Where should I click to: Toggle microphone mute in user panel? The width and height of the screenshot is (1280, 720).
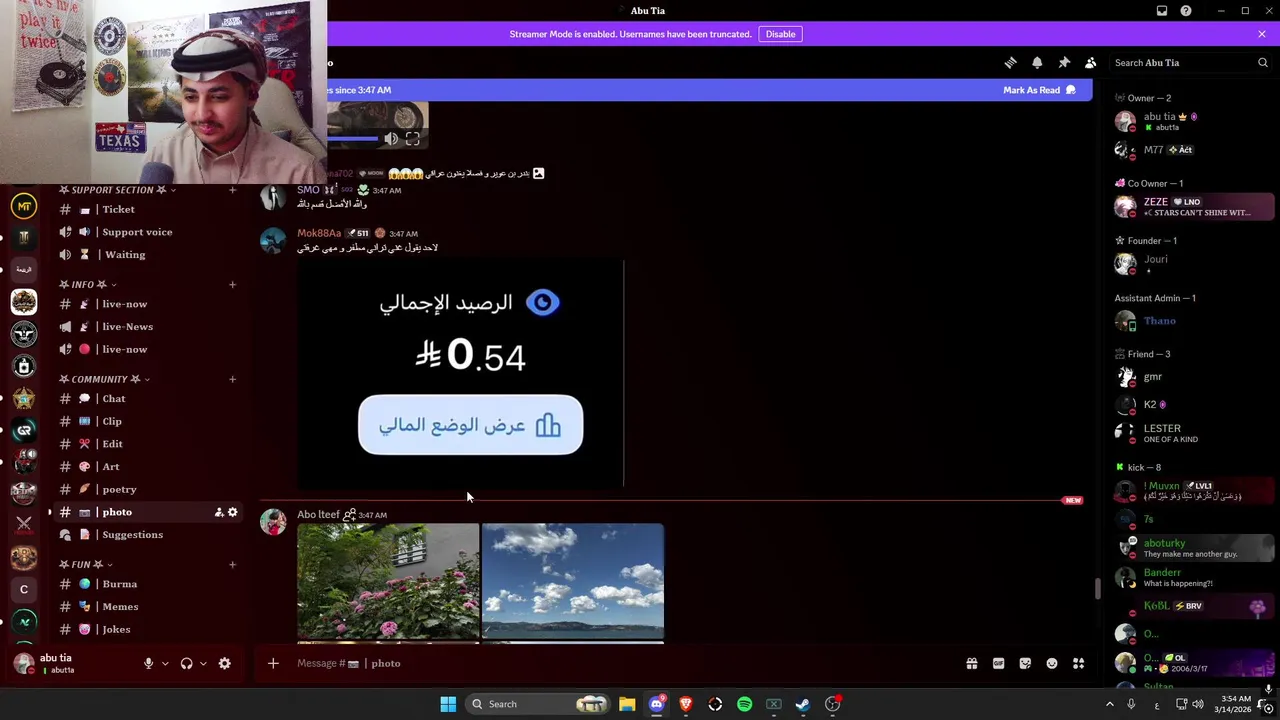148,663
